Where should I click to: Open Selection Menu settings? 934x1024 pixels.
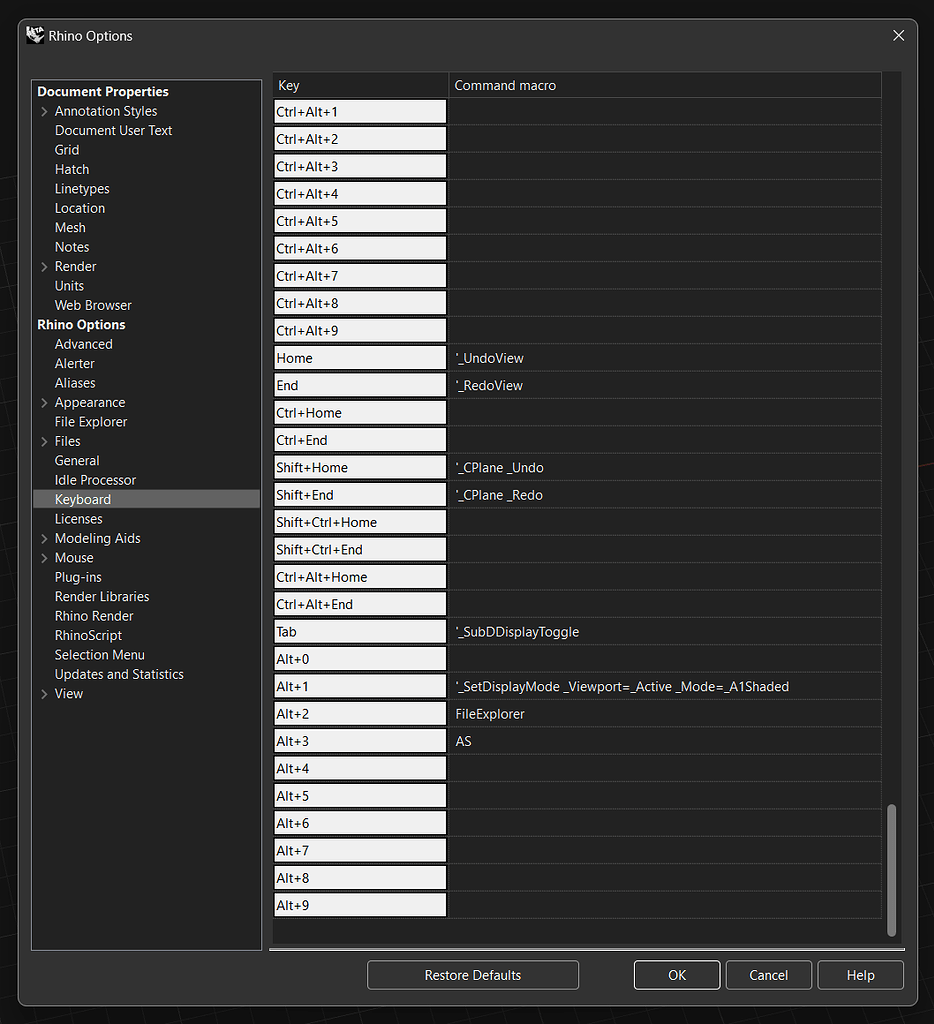tap(99, 655)
